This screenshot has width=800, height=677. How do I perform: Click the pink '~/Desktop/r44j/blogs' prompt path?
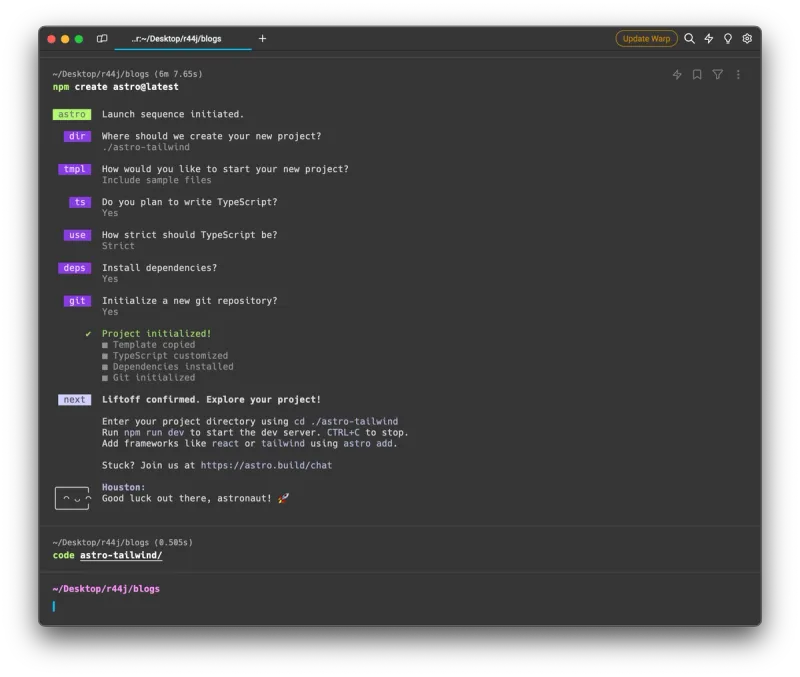pos(106,589)
